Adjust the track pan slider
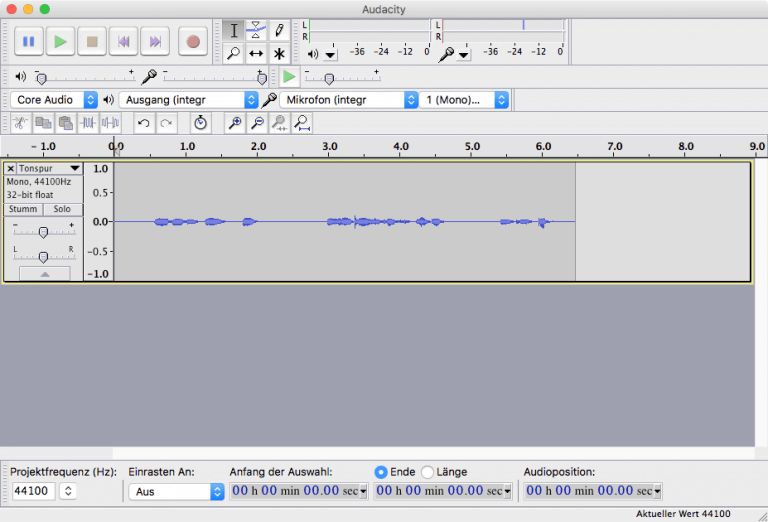The image size is (768, 522). (43, 256)
